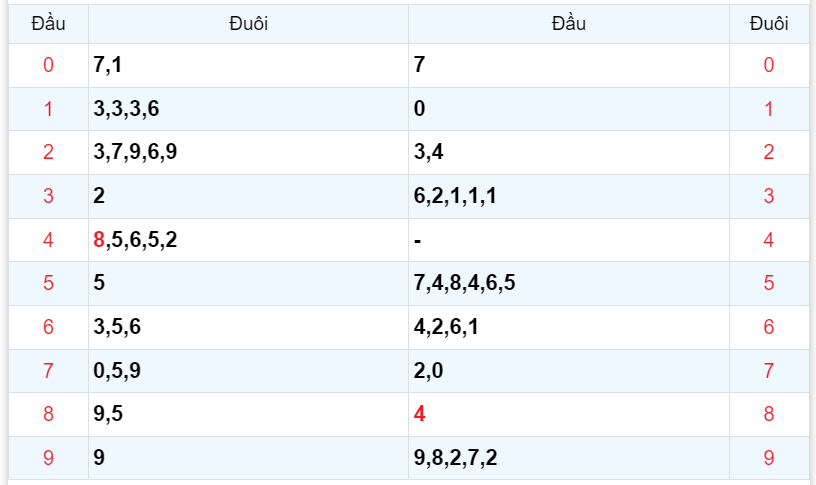This screenshot has height=485, width=816.
Task: Click the red 0 in the leftmost column
Action: 48,66
